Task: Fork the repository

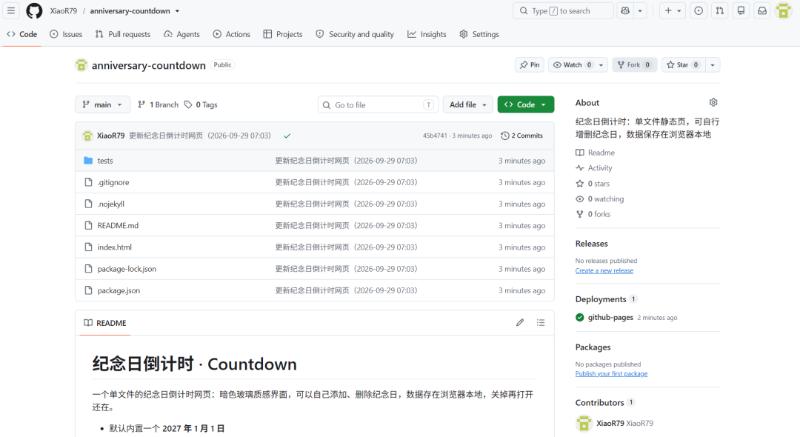Action: tap(634, 65)
